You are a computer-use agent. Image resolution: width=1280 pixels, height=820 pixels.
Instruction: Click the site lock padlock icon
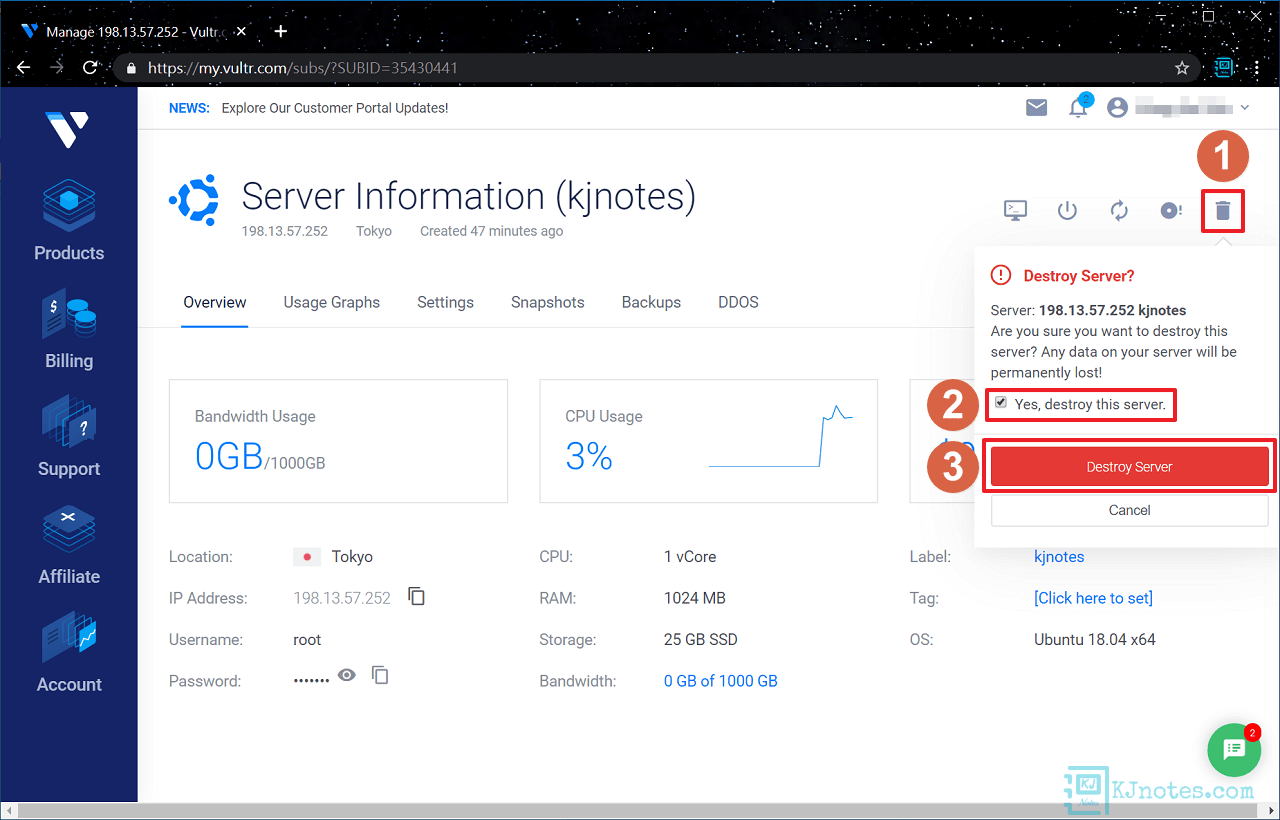point(131,69)
